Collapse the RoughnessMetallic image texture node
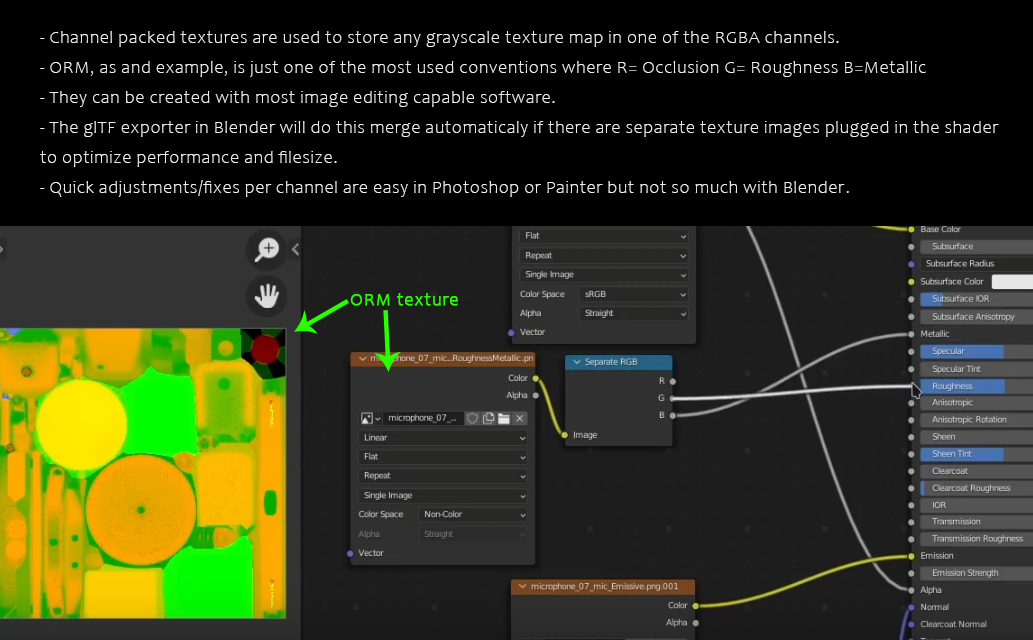 coord(362,359)
